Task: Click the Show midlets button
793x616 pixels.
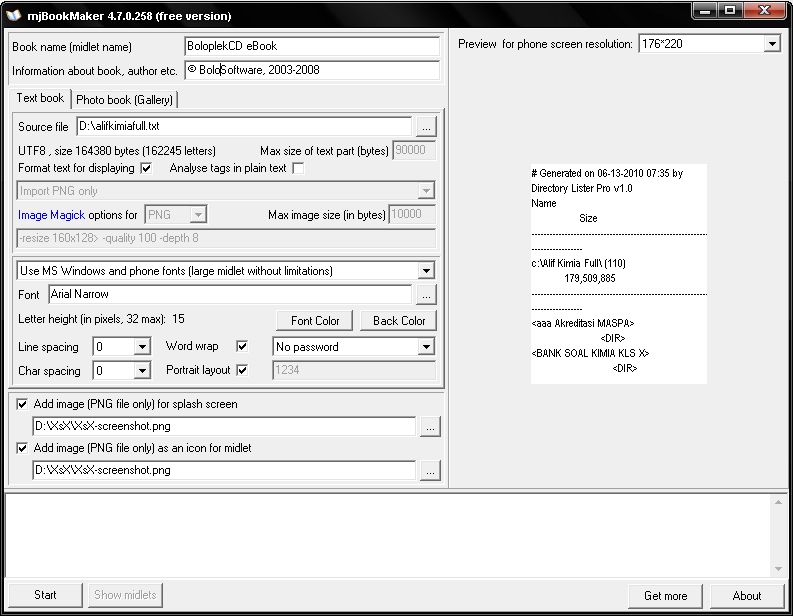Action: [x=125, y=595]
